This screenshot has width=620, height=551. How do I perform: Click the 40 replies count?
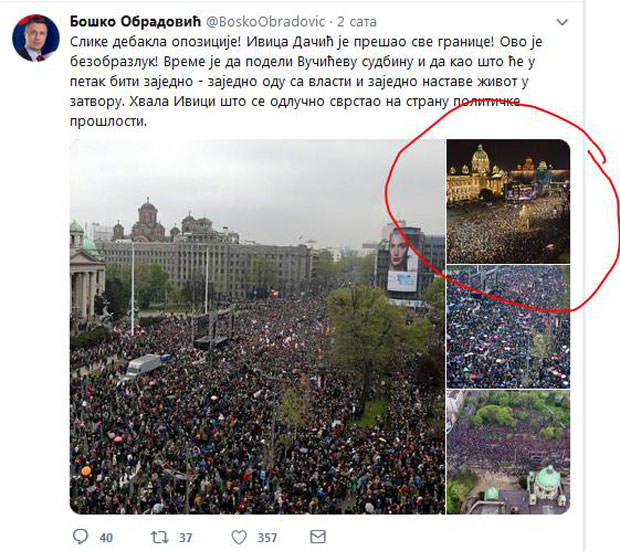[106, 538]
